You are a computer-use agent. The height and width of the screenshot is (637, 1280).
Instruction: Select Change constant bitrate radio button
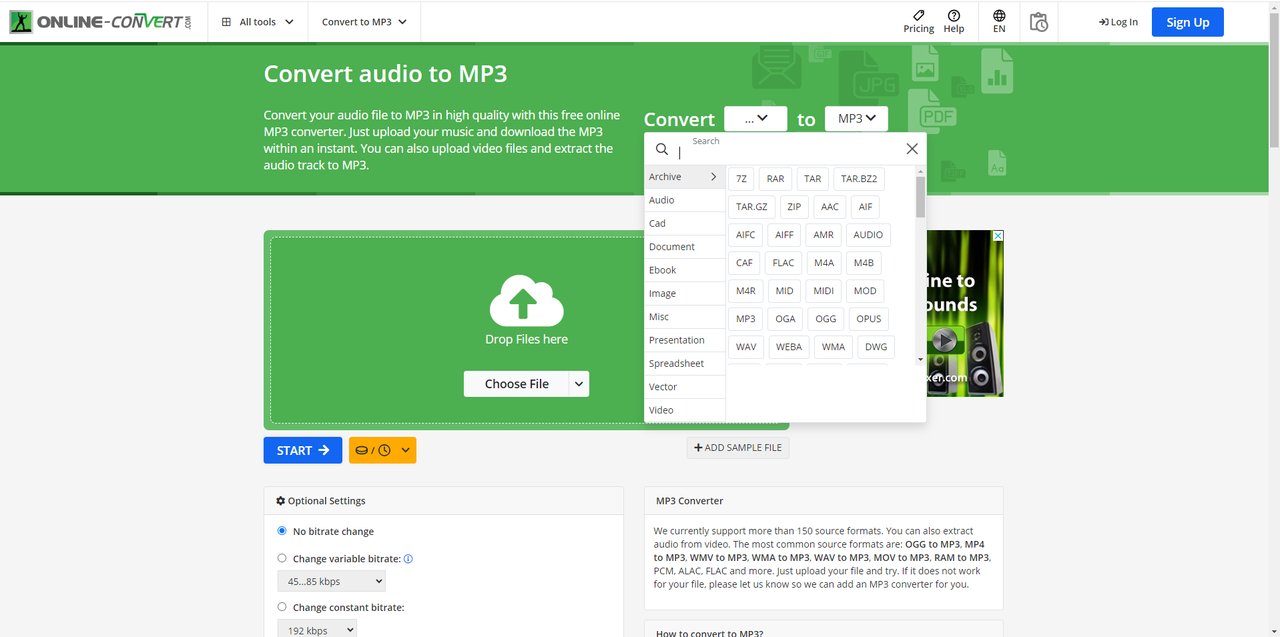coord(282,607)
